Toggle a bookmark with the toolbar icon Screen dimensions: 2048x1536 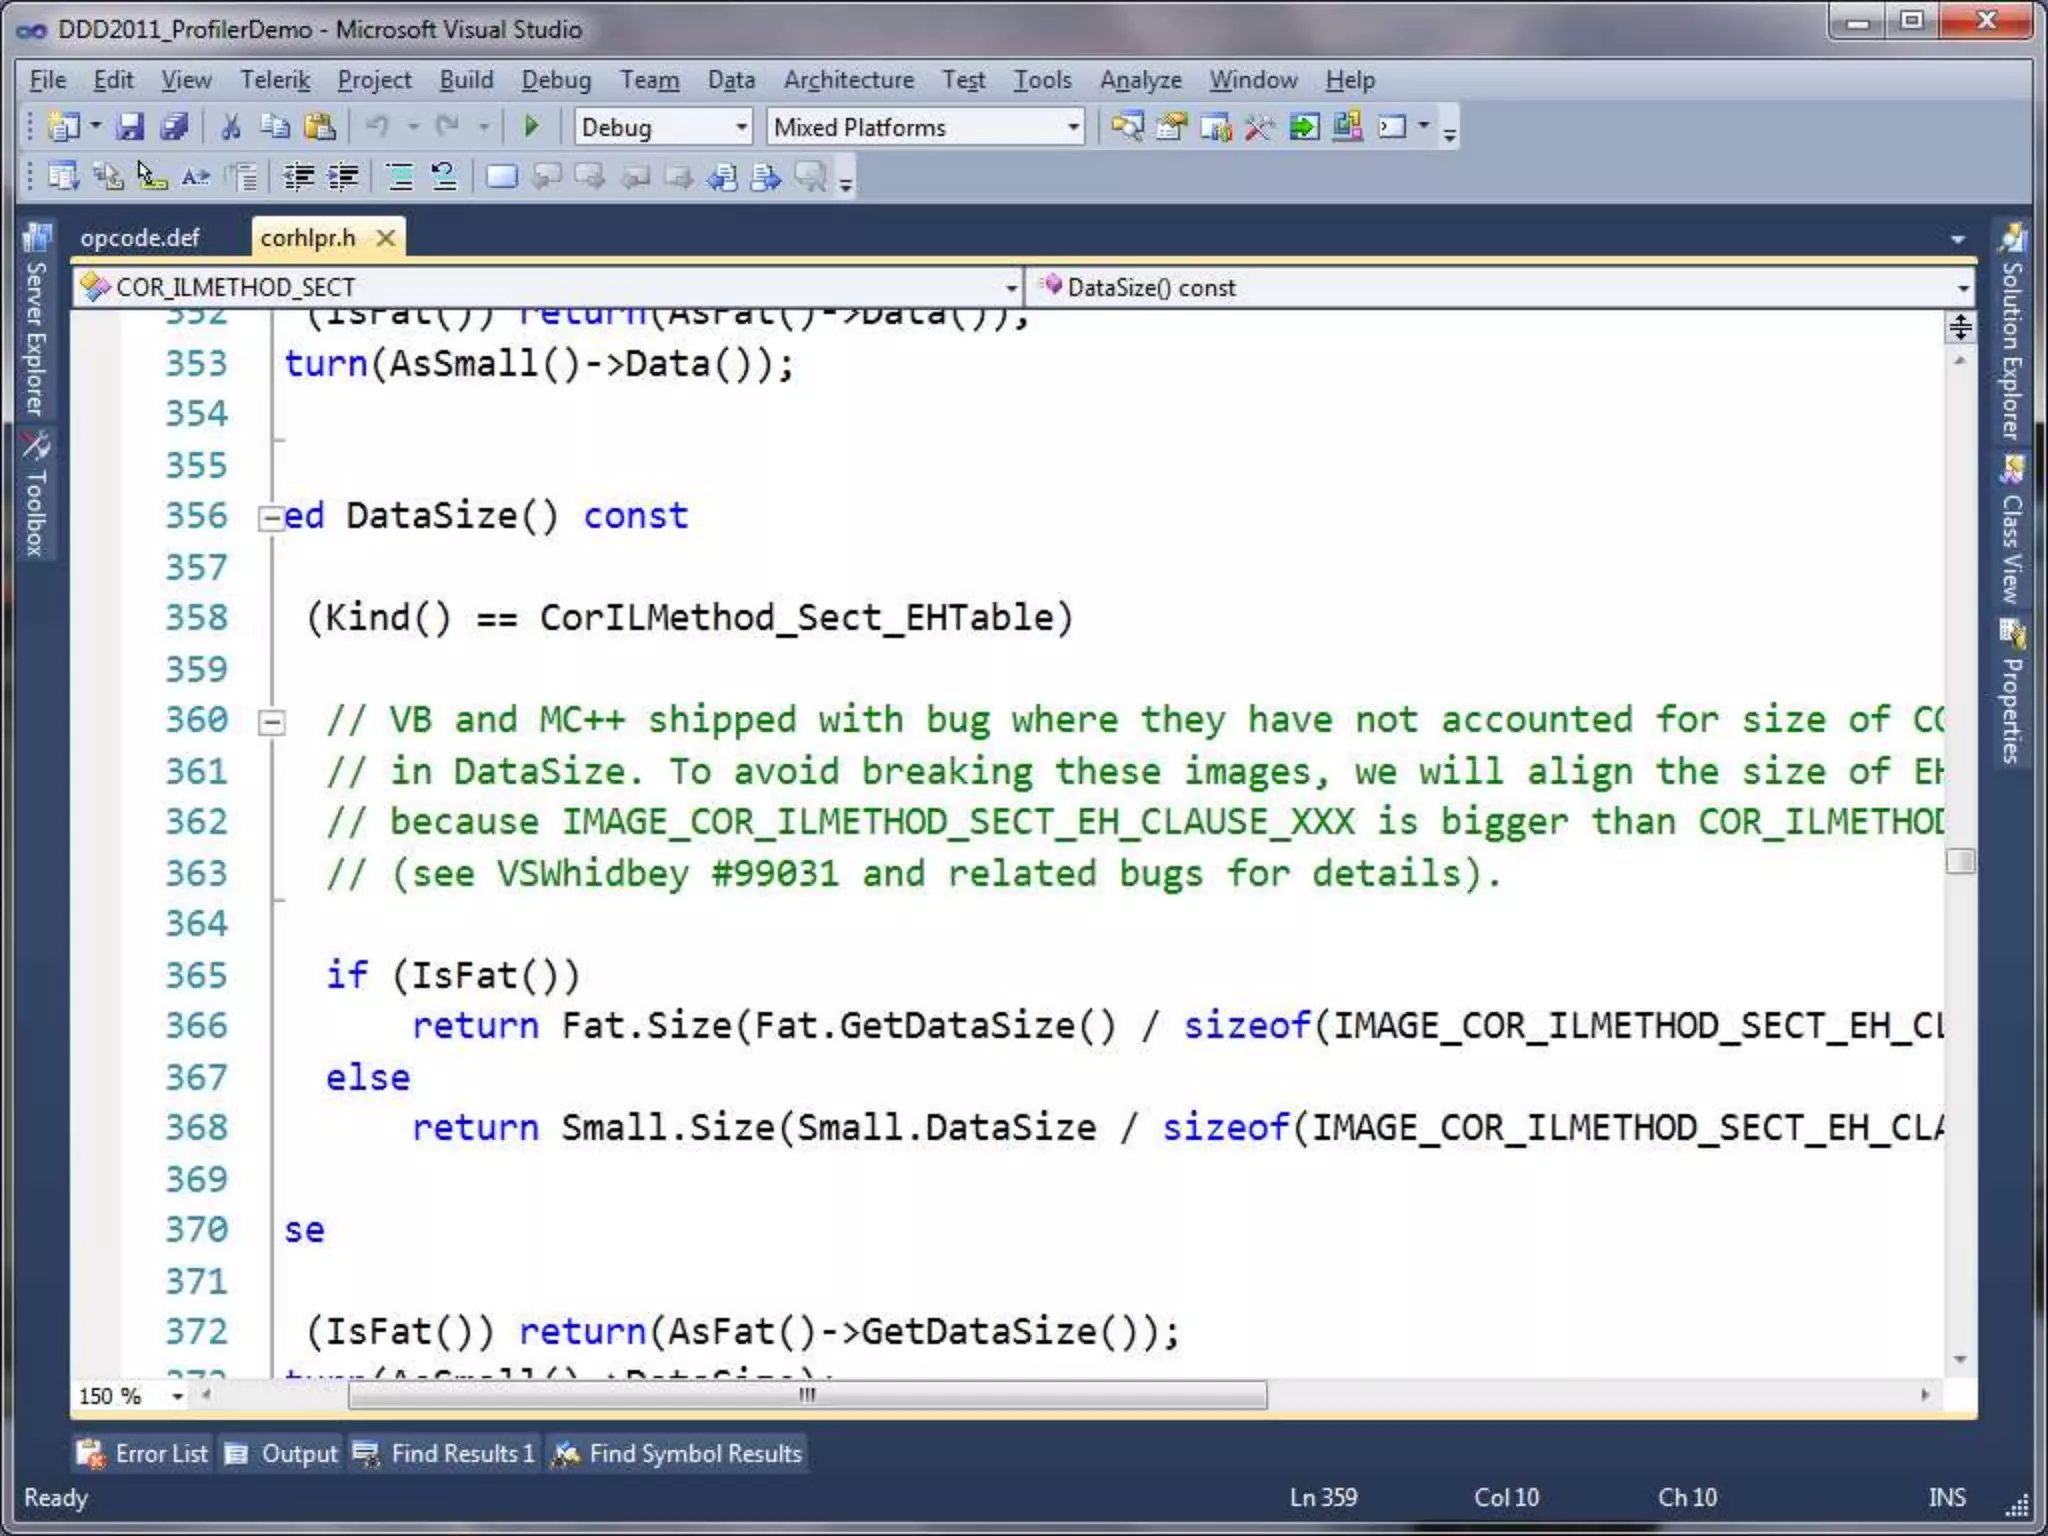[501, 177]
